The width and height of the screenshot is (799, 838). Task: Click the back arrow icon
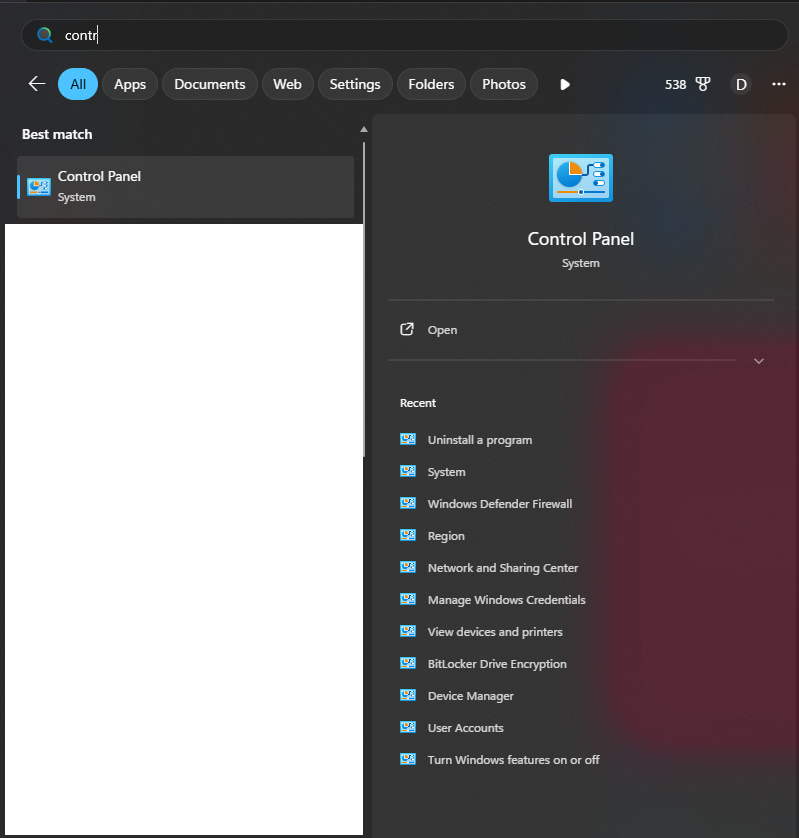click(37, 84)
